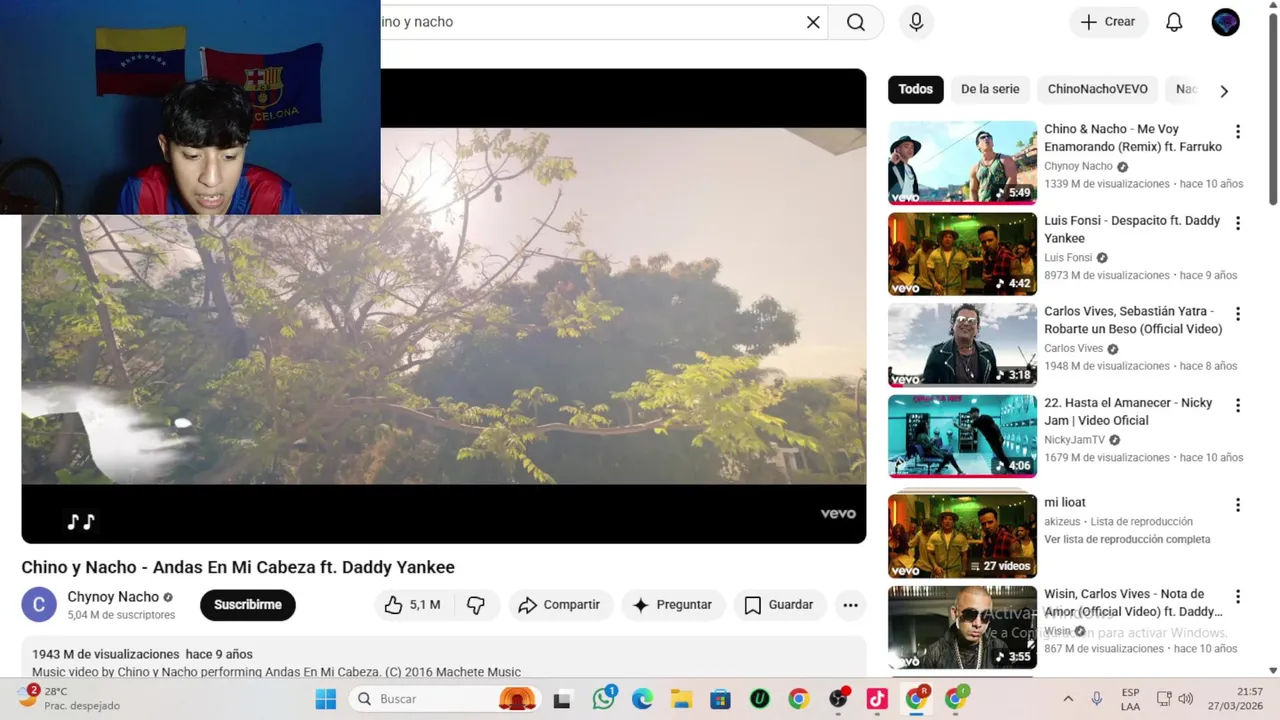This screenshot has height=720, width=1280.
Task: Click Ver lista de reproducción completa
Action: click(1127, 539)
